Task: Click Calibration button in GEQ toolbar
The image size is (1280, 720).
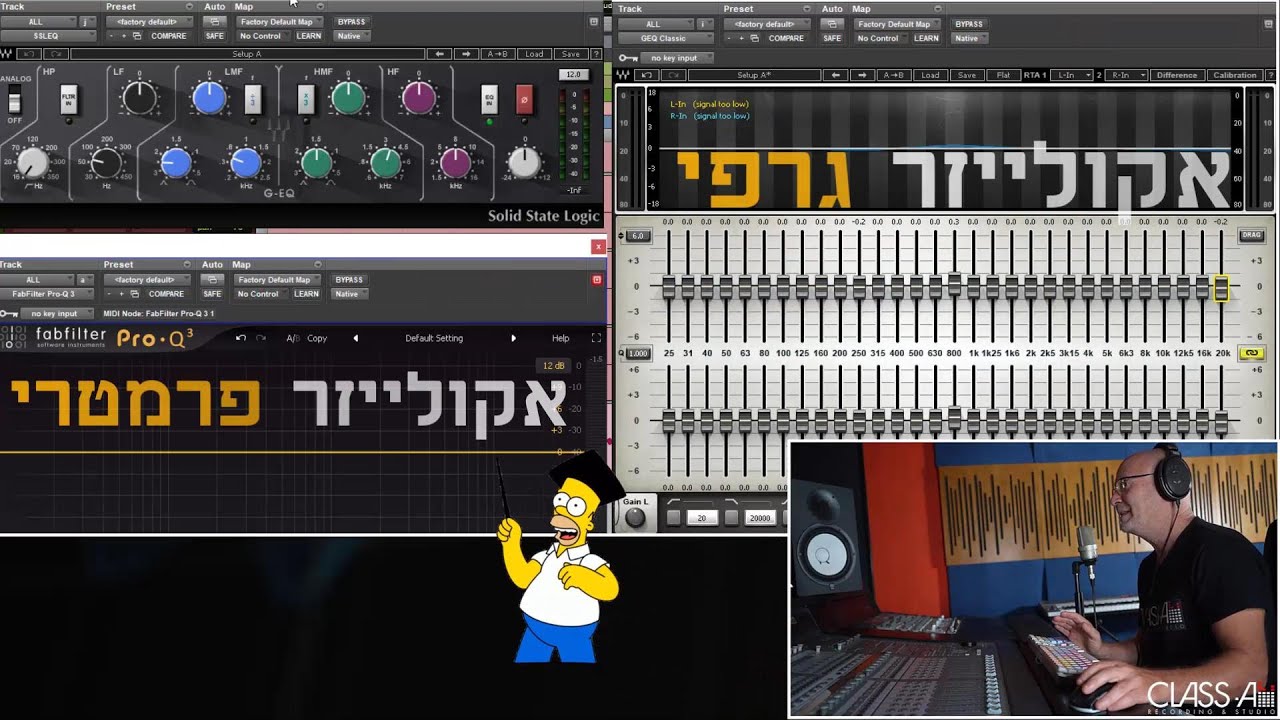Action: [1235, 75]
